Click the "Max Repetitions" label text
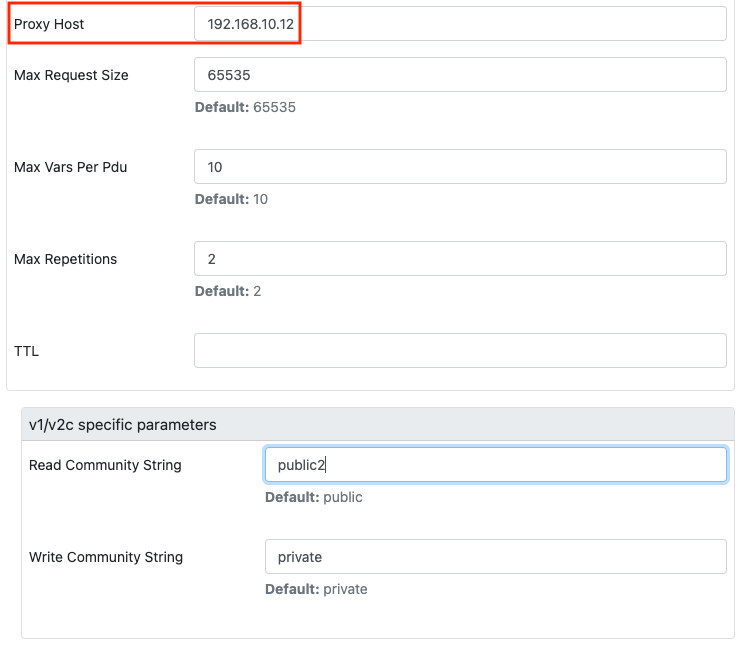 pos(66,259)
